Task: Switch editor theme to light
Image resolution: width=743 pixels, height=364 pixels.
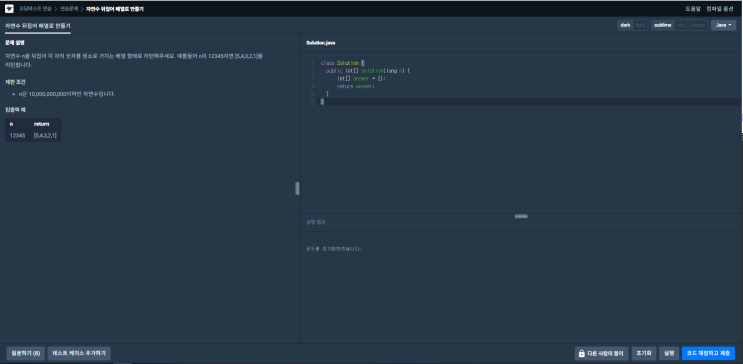Action: [640, 25]
